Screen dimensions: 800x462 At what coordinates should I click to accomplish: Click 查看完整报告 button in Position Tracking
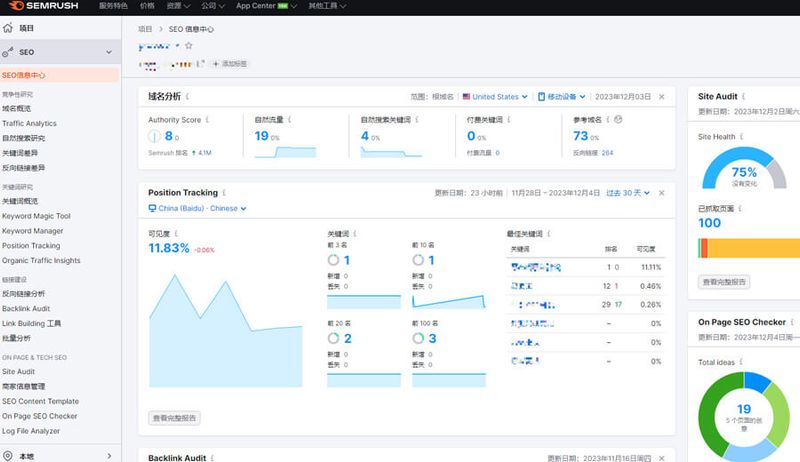(x=174, y=418)
